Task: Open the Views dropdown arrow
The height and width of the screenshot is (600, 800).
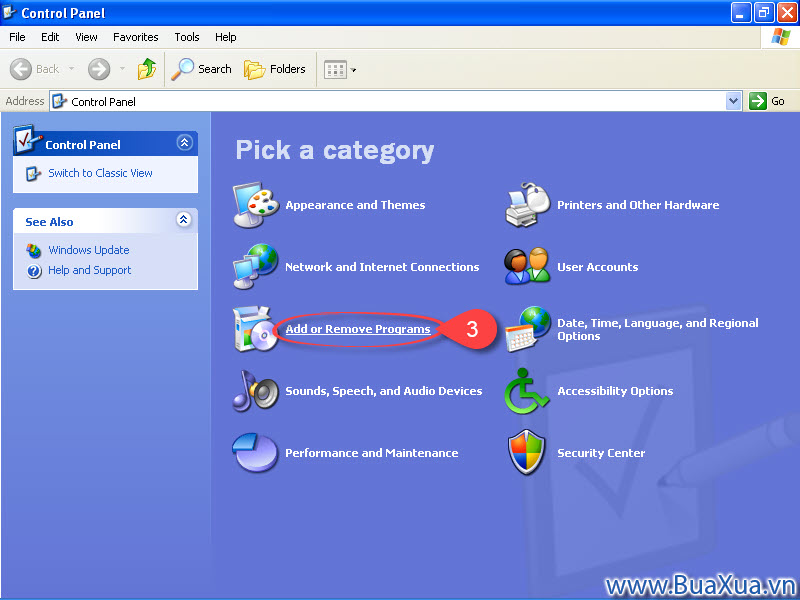Action: (353, 70)
